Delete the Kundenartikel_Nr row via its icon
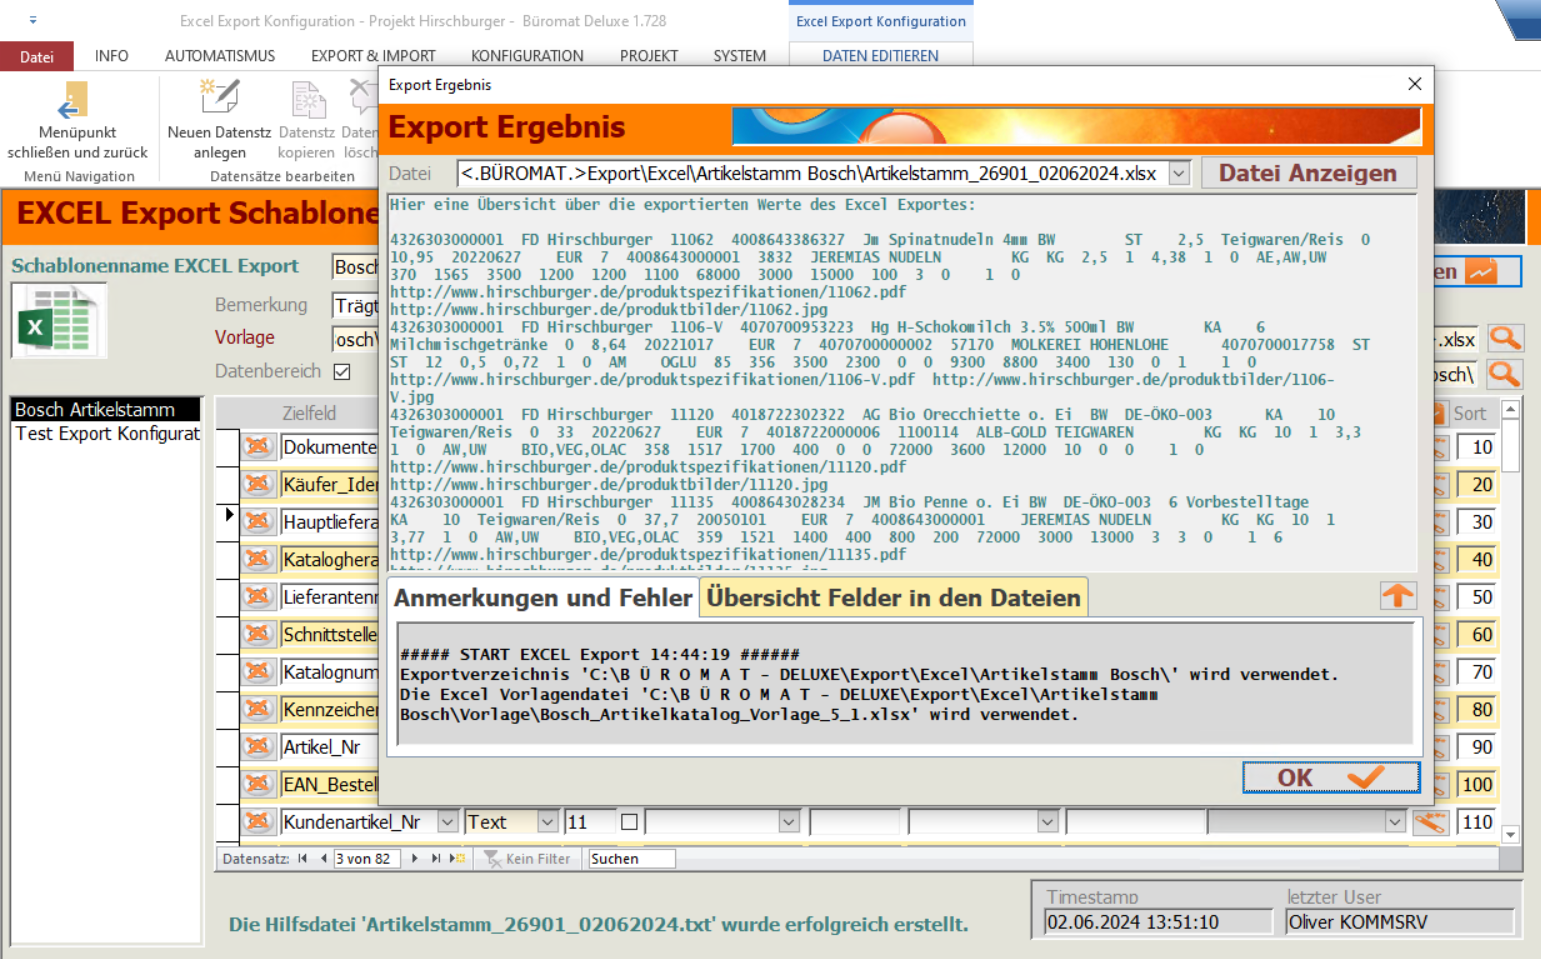This screenshot has width=1541, height=959. (258, 822)
